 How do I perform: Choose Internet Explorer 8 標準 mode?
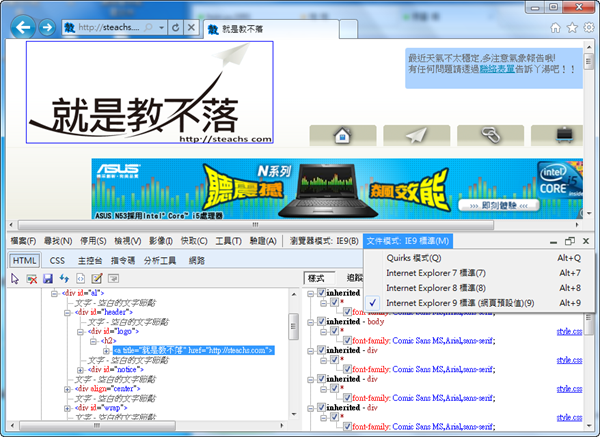[479, 288]
